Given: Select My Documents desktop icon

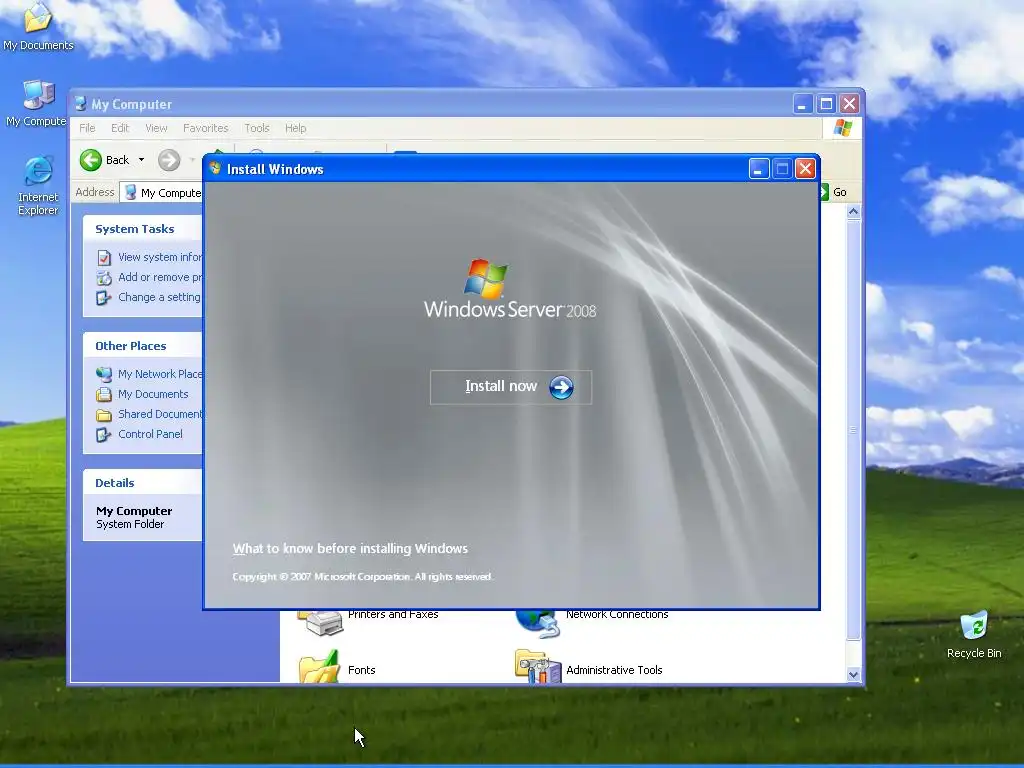Looking at the screenshot, I should pyautogui.click(x=38, y=26).
